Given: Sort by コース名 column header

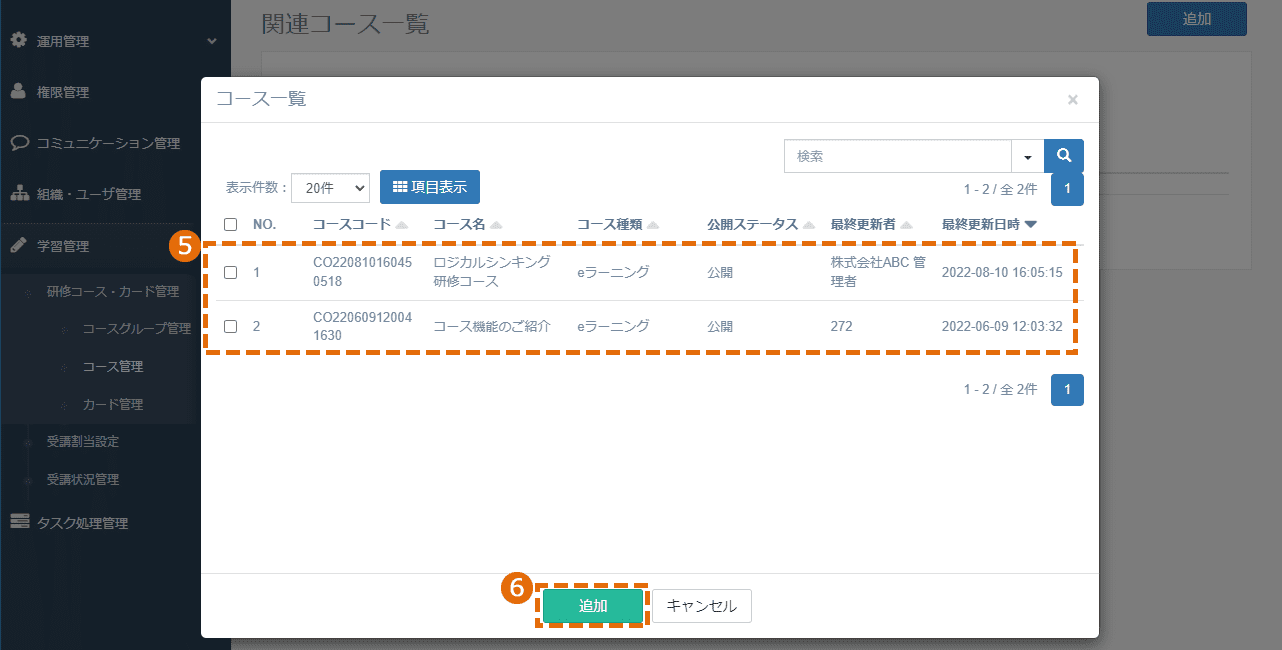Looking at the screenshot, I should (467, 225).
